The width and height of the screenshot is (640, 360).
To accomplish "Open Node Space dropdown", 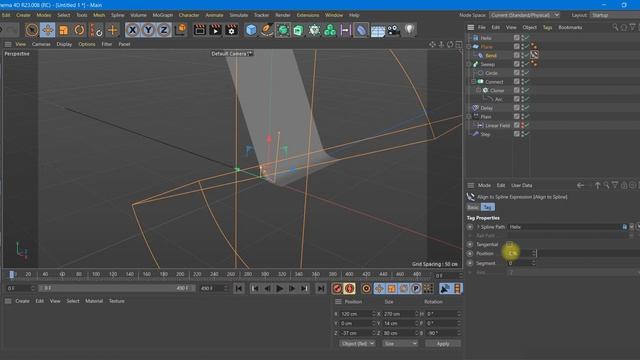I will [524, 15].
